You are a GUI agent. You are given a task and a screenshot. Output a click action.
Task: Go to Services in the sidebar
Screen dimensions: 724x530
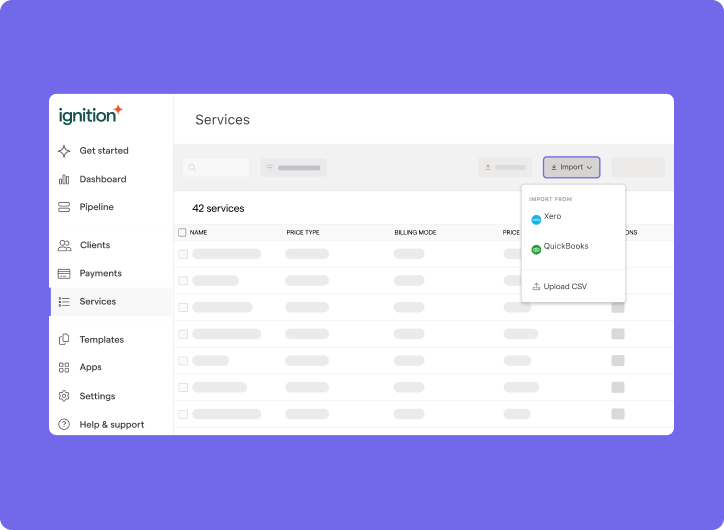pyautogui.click(x=97, y=301)
